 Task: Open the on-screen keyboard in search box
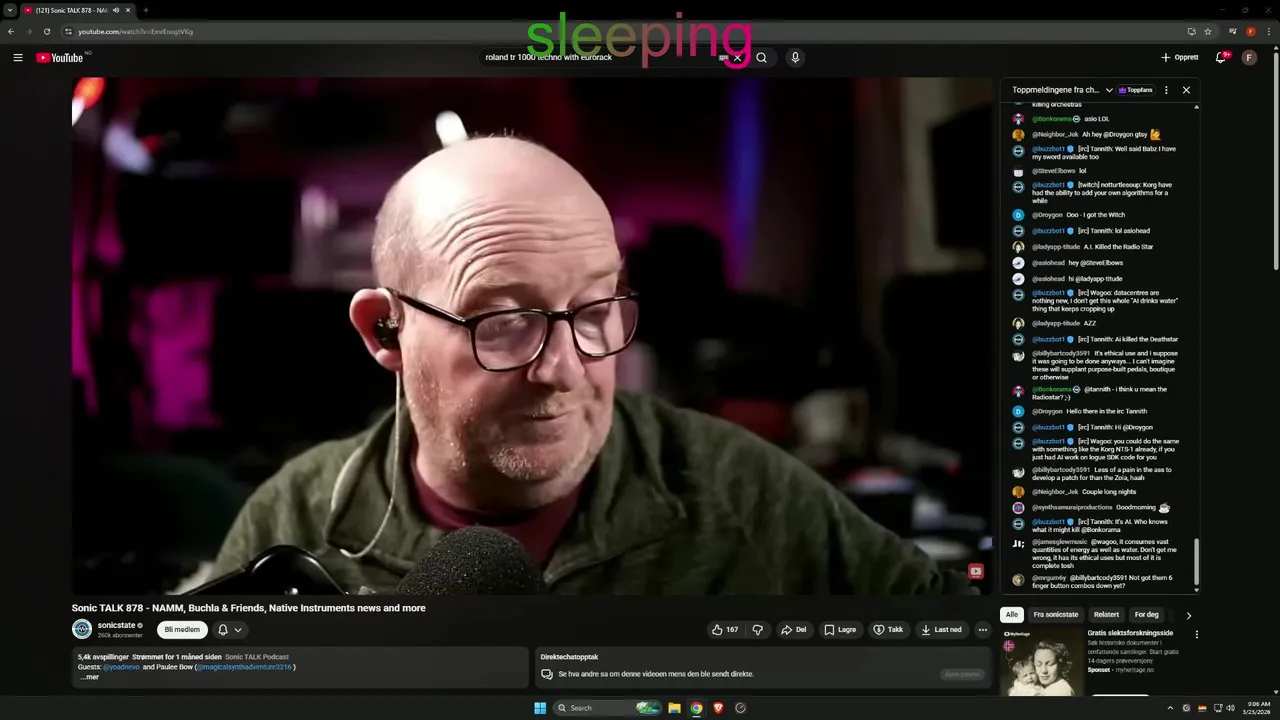pyautogui.click(x=723, y=58)
